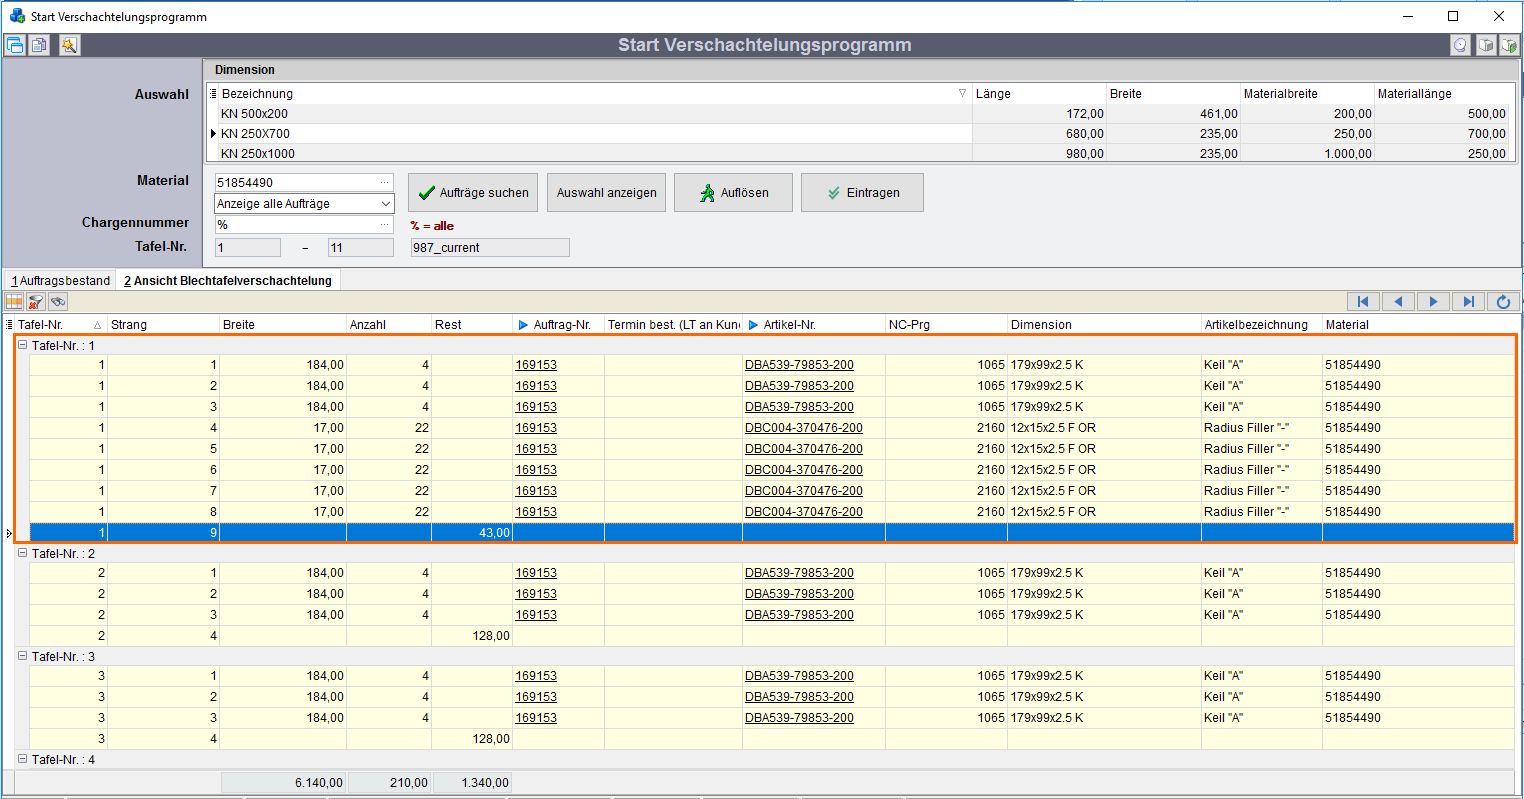Collapse the Tafel-Nr. : 2 group
This screenshot has height=799, width=1524.
click(22, 553)
